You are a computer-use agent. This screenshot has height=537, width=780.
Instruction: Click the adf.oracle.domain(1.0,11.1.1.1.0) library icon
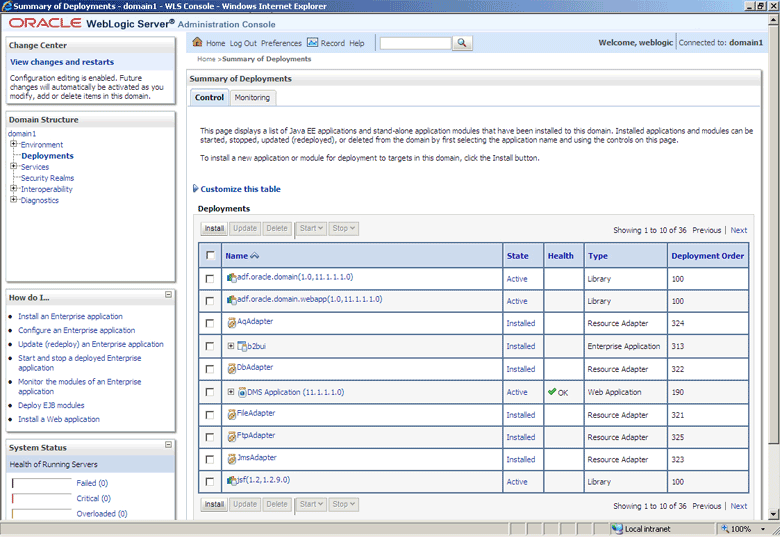pyautogui.click(x=232, y=277)
